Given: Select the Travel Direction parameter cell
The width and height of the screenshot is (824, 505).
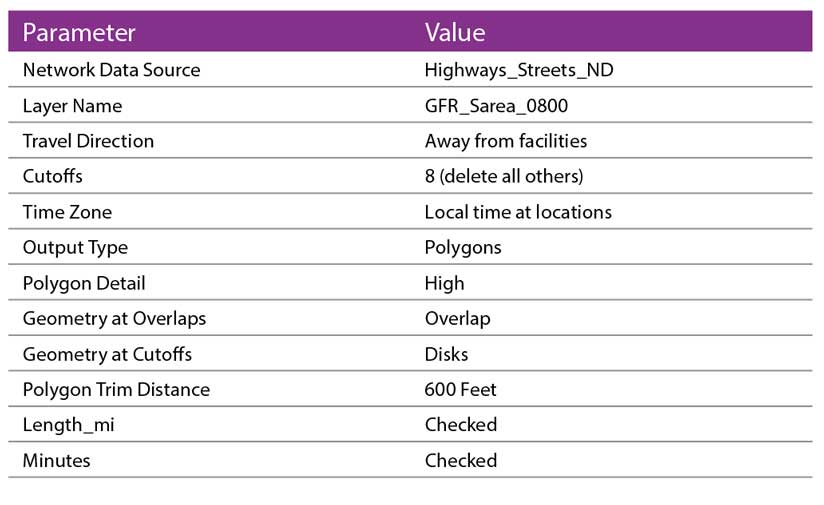Looking at the screenshot, I should coord(88,141).
